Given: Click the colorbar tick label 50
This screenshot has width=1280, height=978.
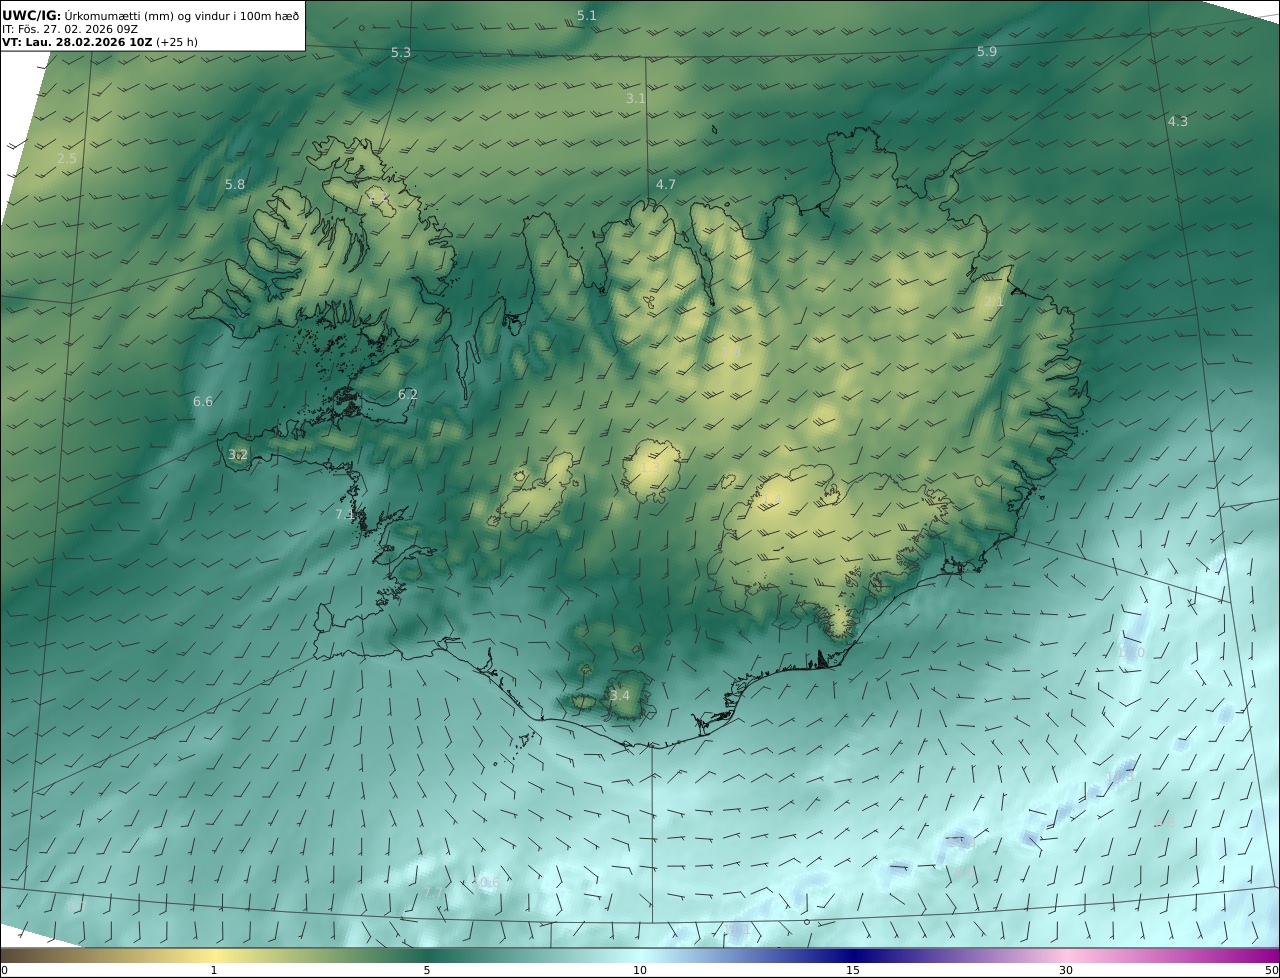Looking at the screenshot, I should [1271, 970].
